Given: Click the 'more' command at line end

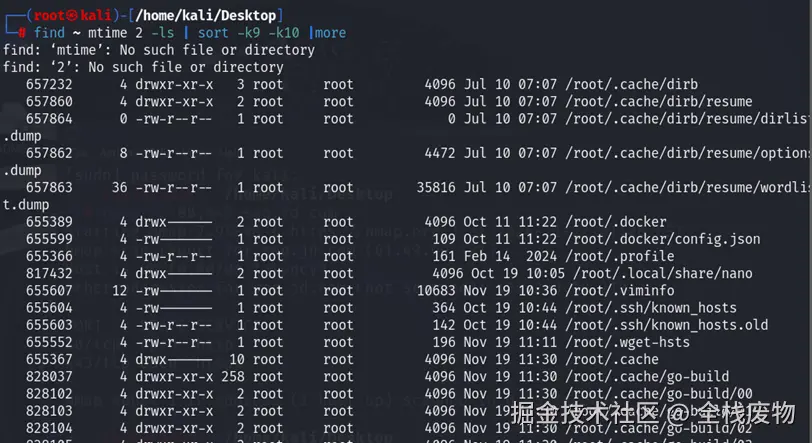Looking at the screenshot, I should coord(329,32).
